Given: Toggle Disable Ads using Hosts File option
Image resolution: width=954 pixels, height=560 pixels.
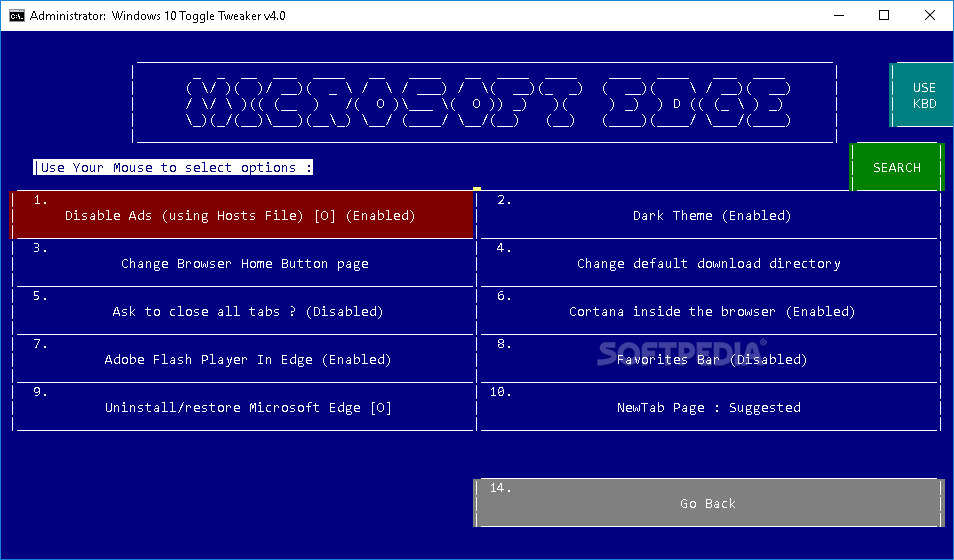Looking at the screenshot, I should (x=242, y=215).
